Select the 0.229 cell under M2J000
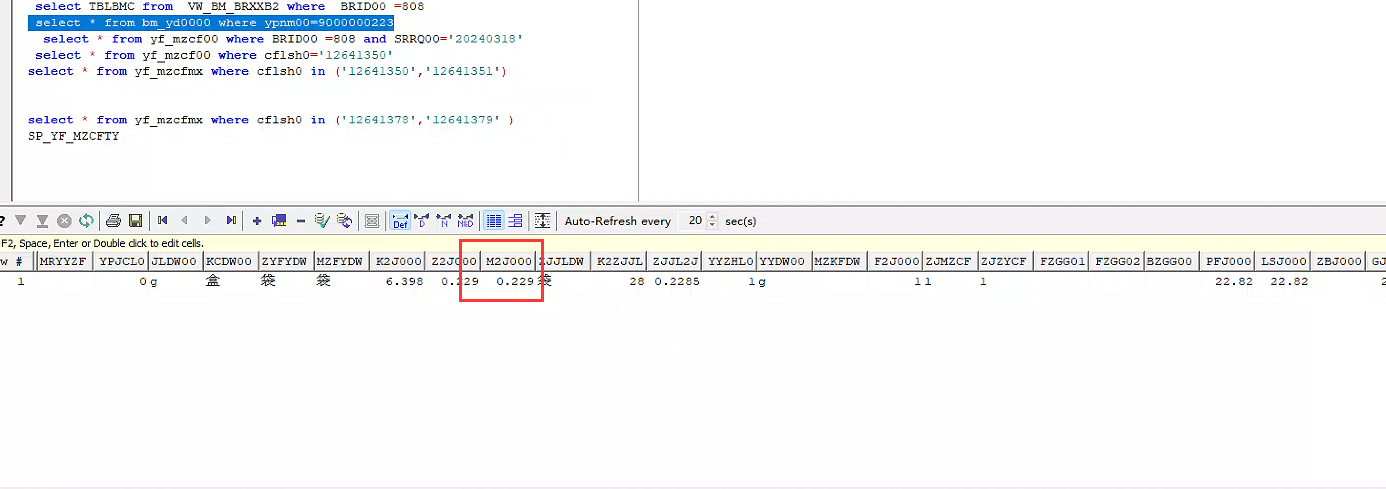This screenshot has width=1386, height=489. (508, 282)
